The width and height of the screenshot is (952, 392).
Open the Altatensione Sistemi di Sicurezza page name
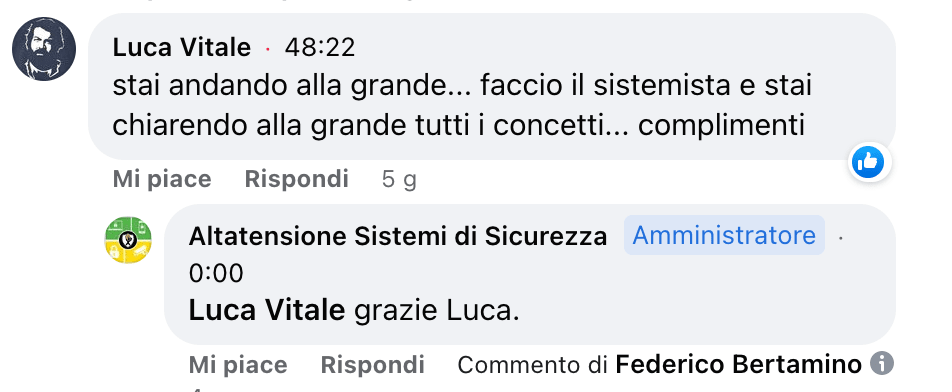pyautogui.click(x=398, y=236)
